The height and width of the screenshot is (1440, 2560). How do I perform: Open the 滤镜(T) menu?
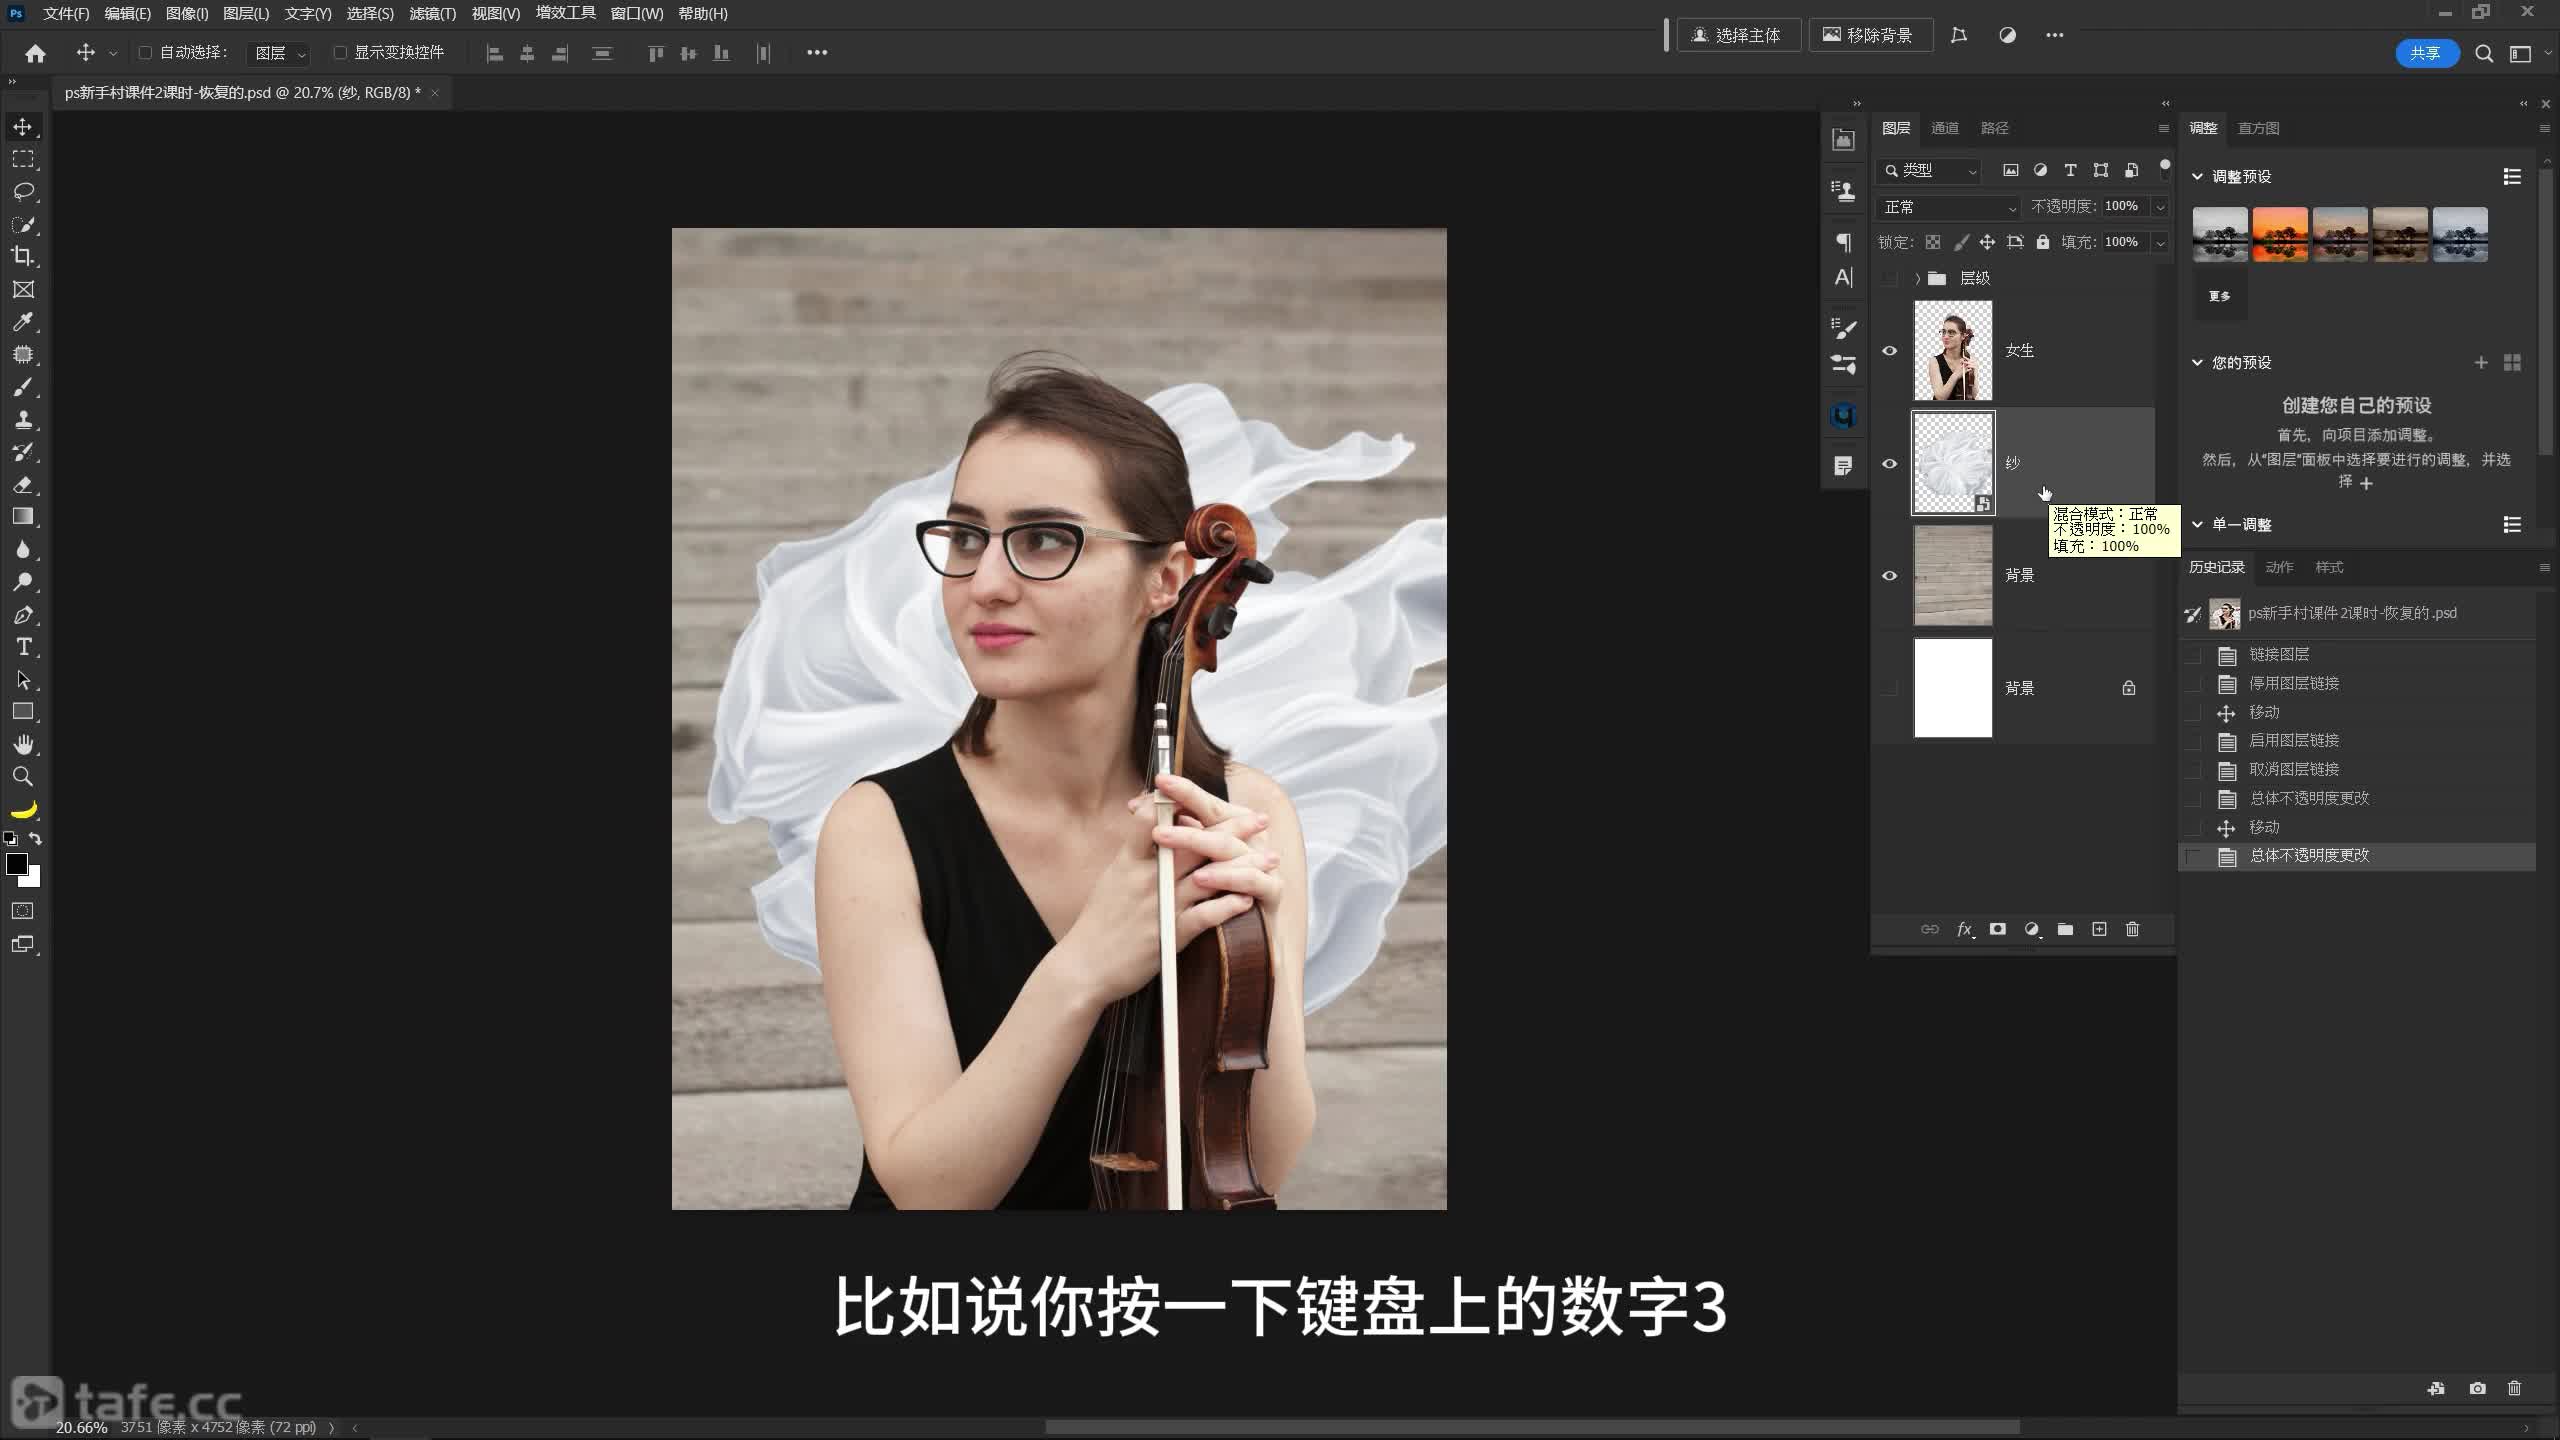432,13
